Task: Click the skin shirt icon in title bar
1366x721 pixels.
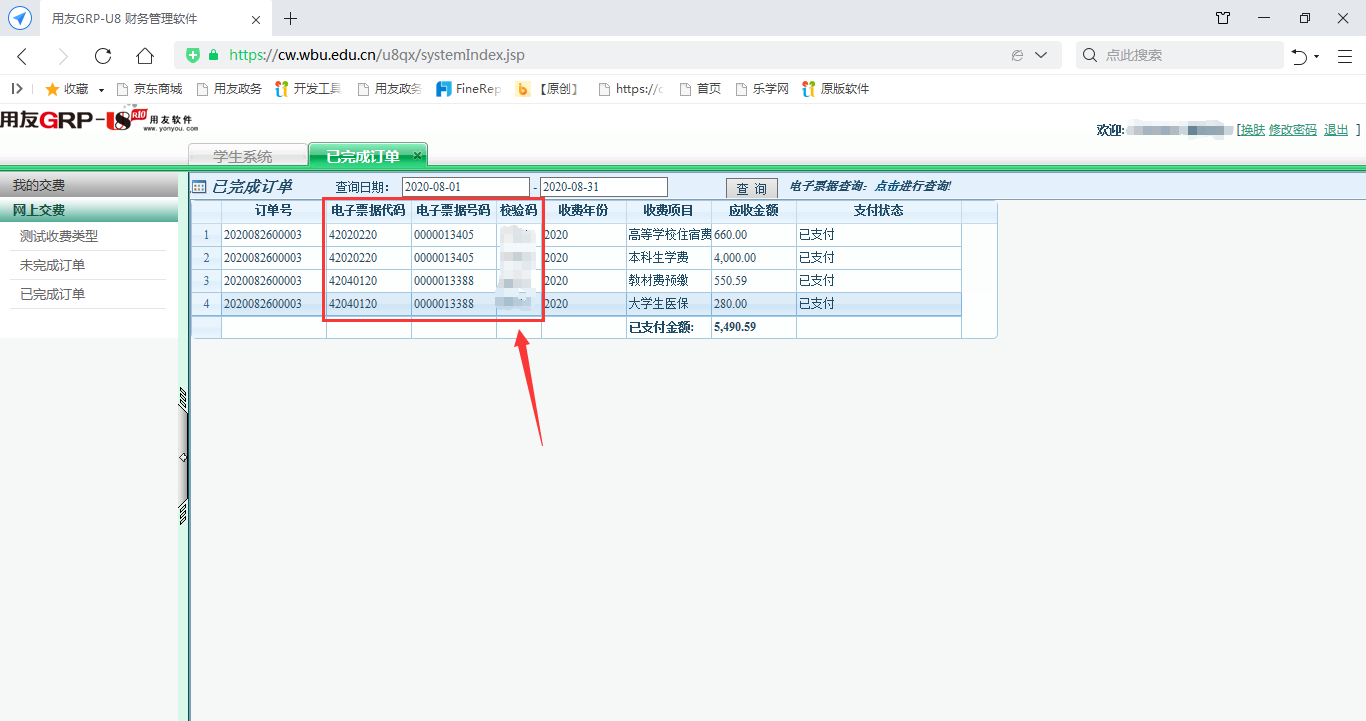Action: (1223, 18)
